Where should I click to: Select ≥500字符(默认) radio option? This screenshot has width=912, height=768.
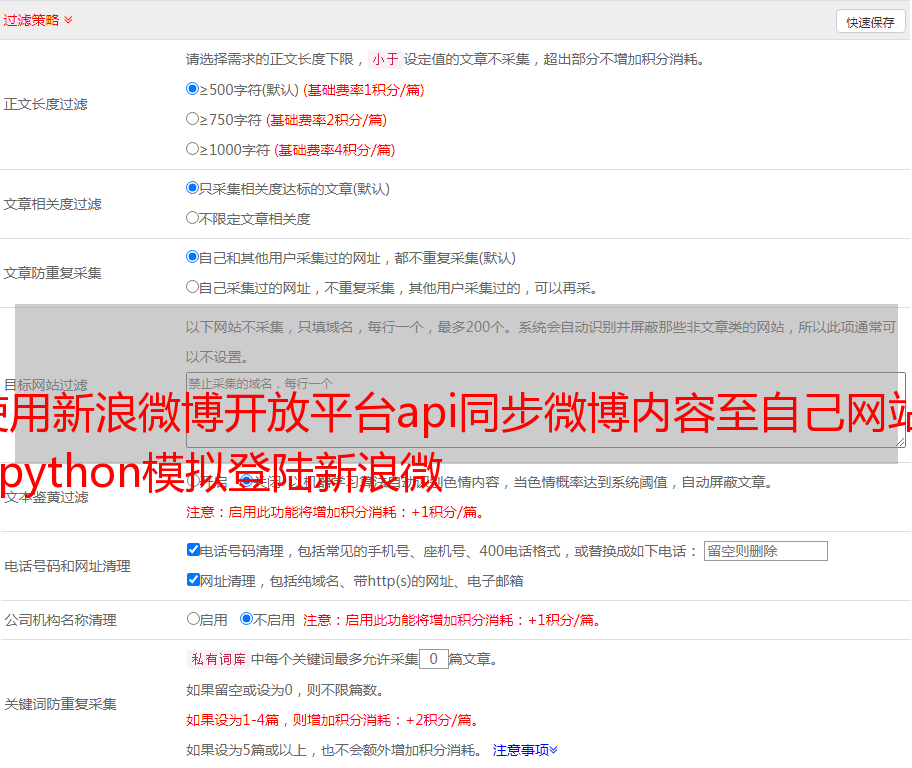point(193,89)
